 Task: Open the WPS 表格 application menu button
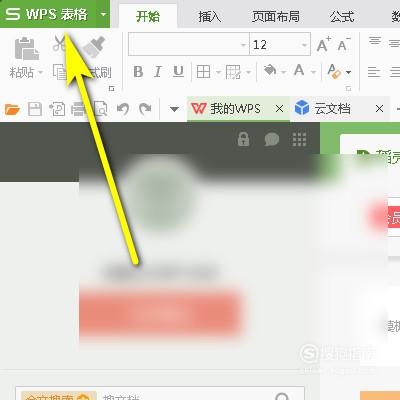click(48, 14)
